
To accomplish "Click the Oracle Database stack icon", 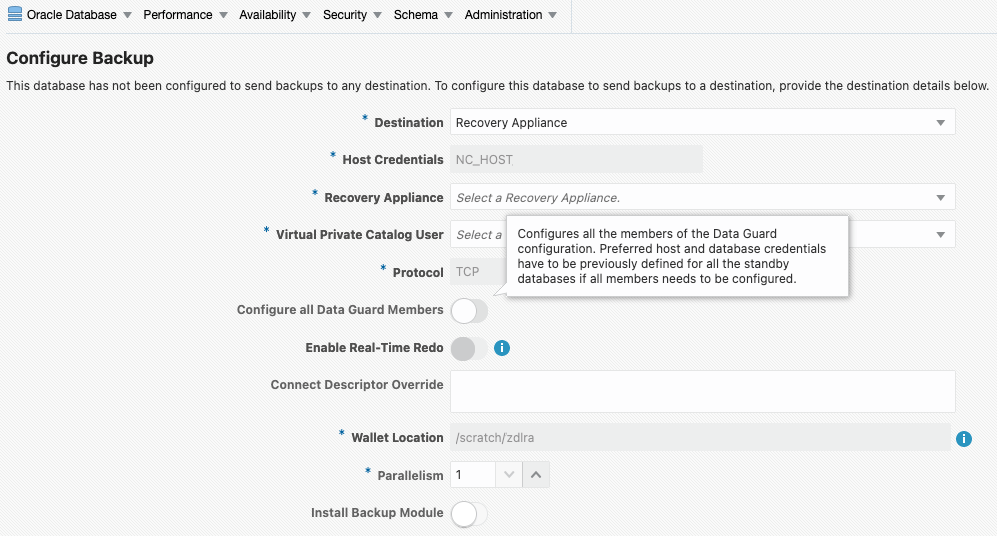I will [15, 15].
